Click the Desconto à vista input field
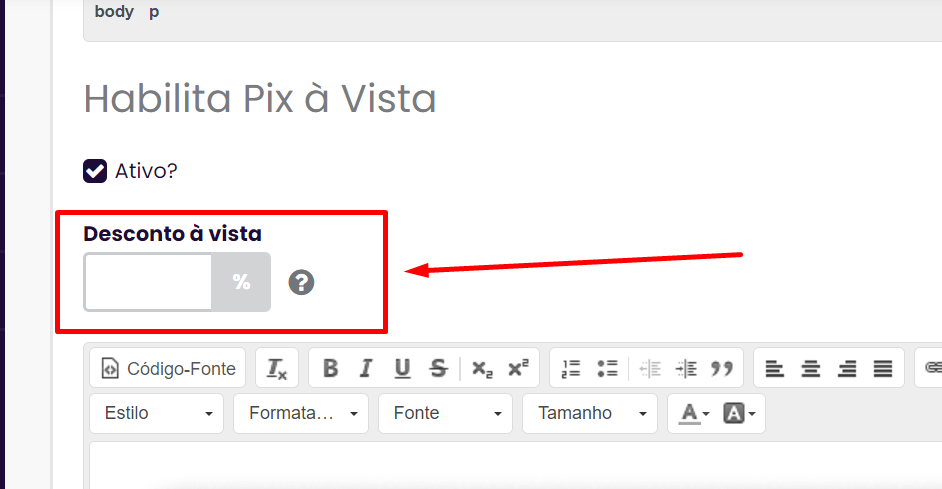Viewport: 942px width, 489px height. [x=148, y=282]
